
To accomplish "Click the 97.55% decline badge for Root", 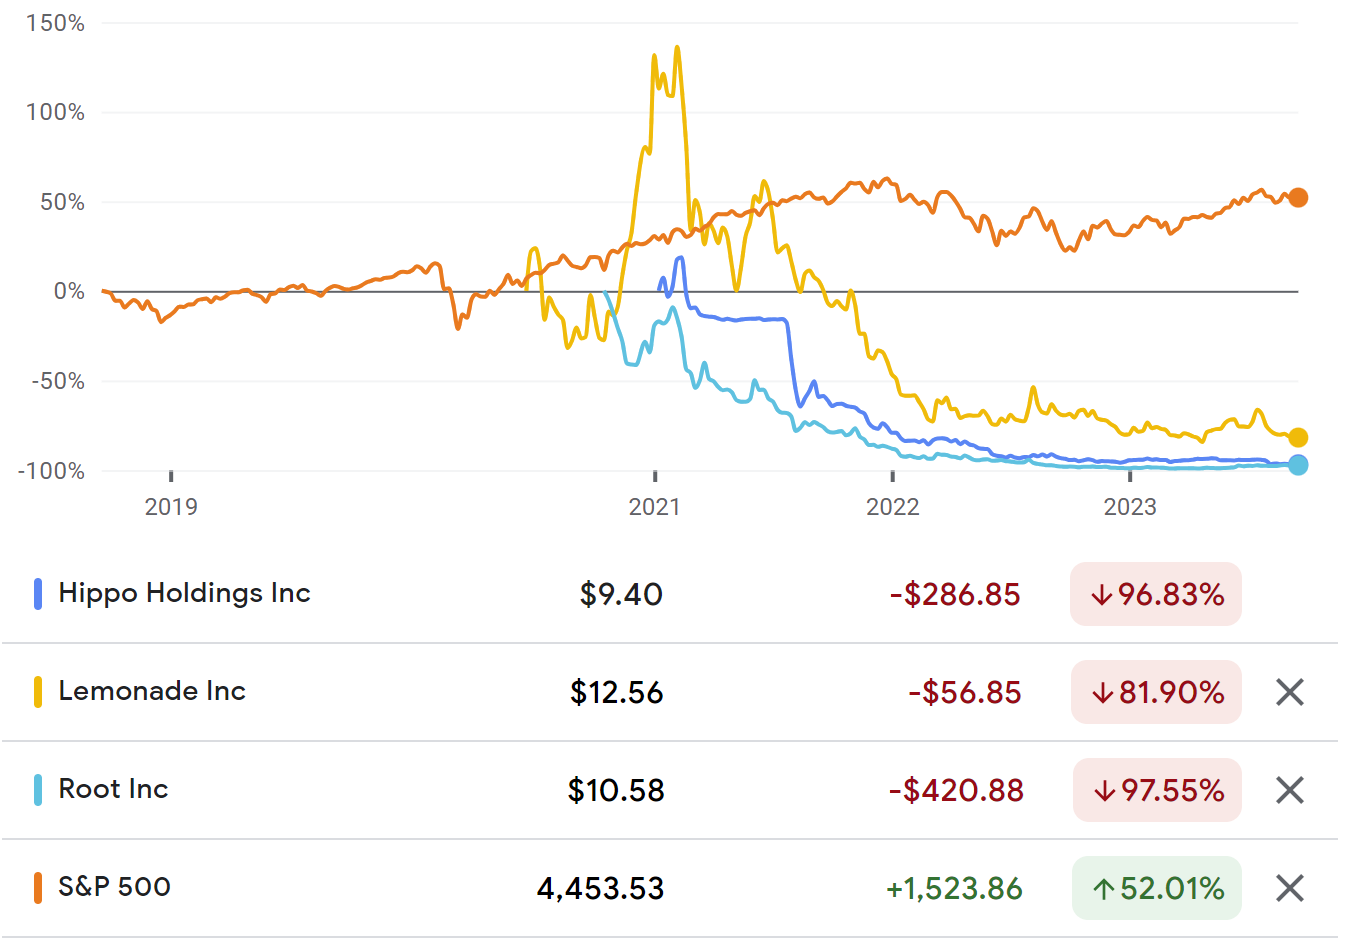I will (1157, 790).
